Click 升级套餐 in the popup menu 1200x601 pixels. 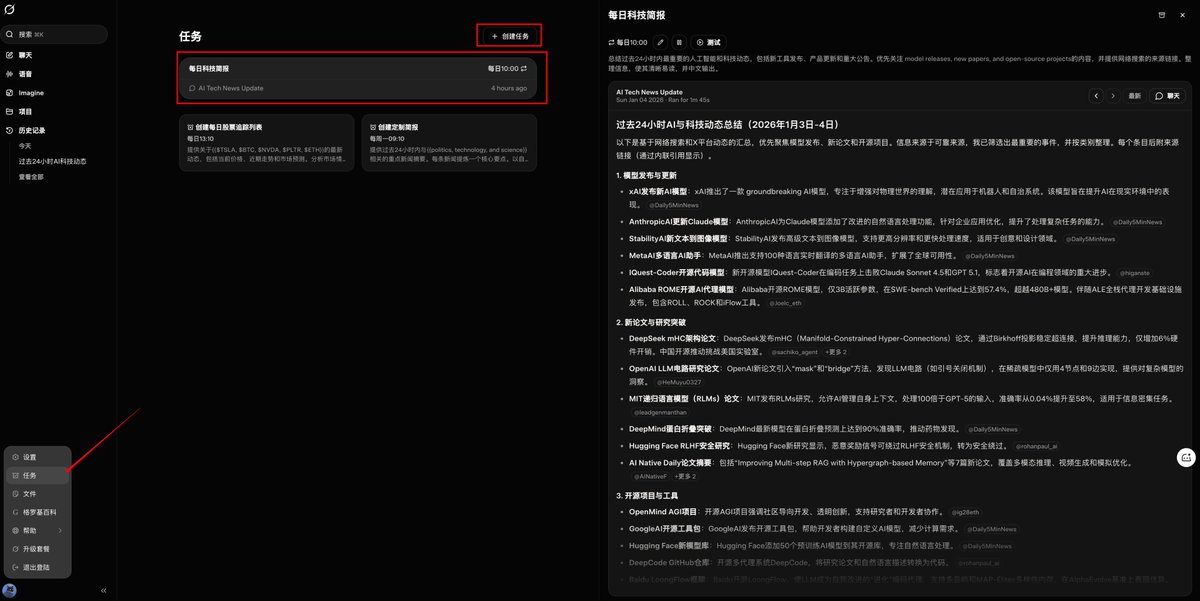pos(36,549)
